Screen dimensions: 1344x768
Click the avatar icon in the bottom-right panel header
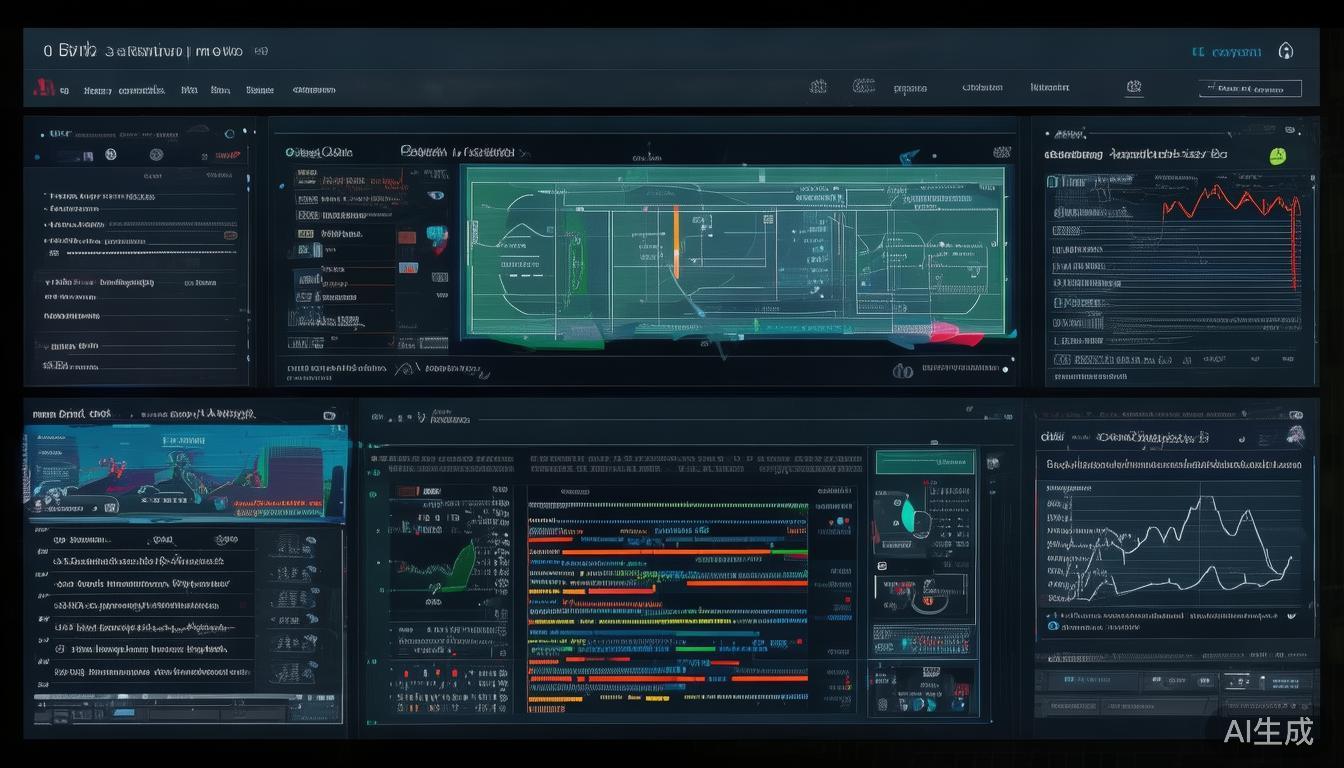(1295, 434)
